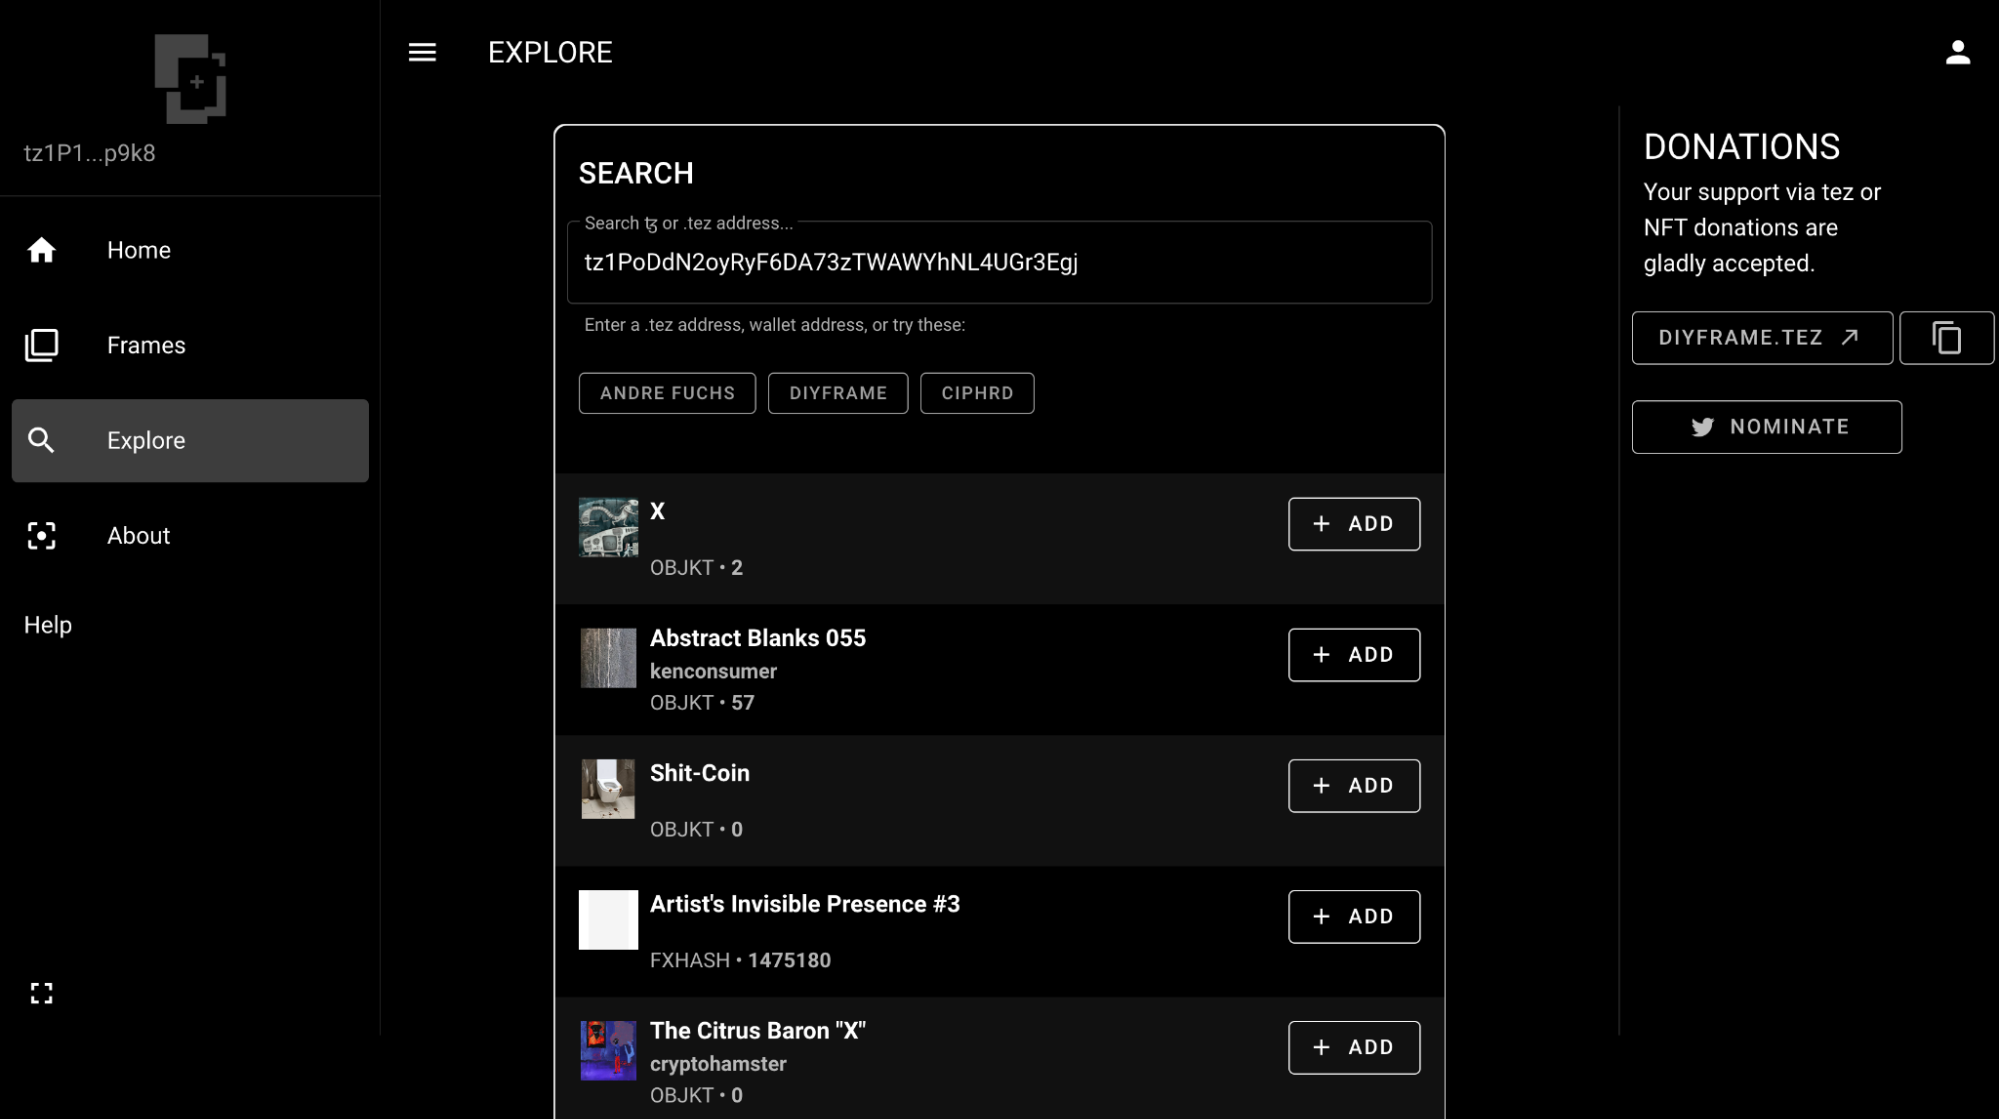Screen dimensions: 1999x1119
Task: Add the Abstract Blanks 055 item
Action: pyautogui.click(x=1353, y=655)
